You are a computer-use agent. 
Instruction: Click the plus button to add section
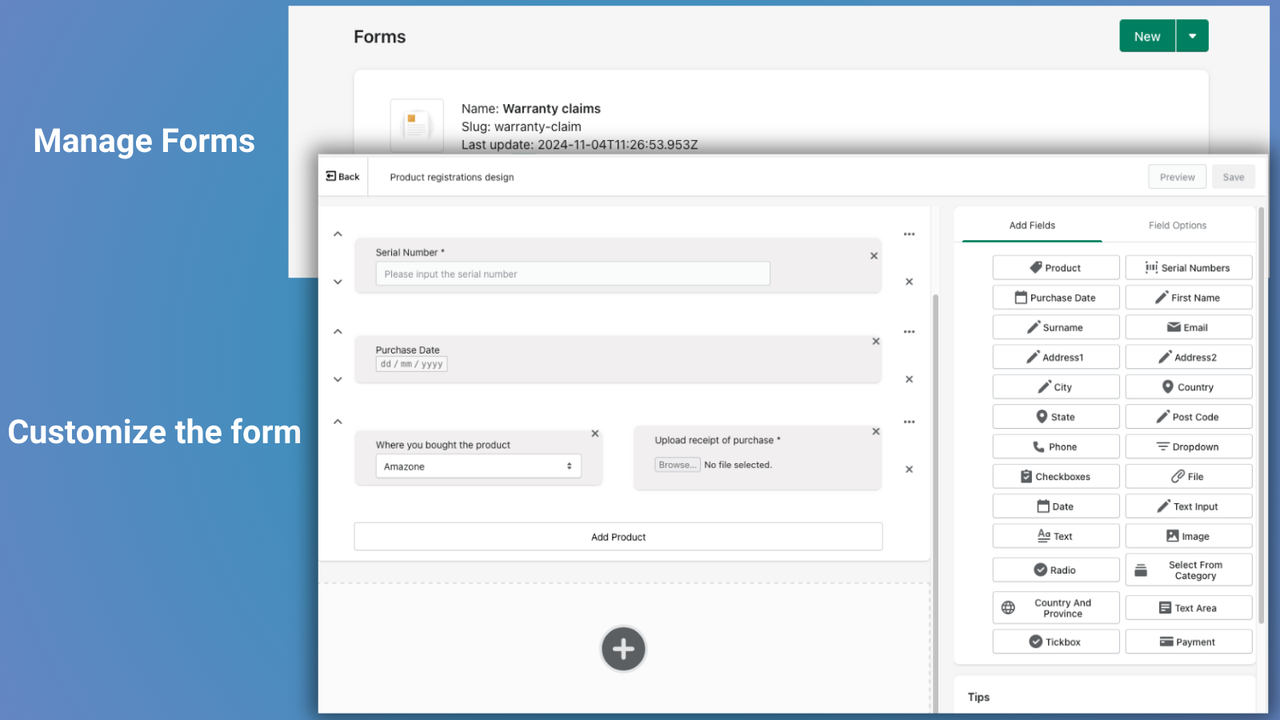point(623,648)
